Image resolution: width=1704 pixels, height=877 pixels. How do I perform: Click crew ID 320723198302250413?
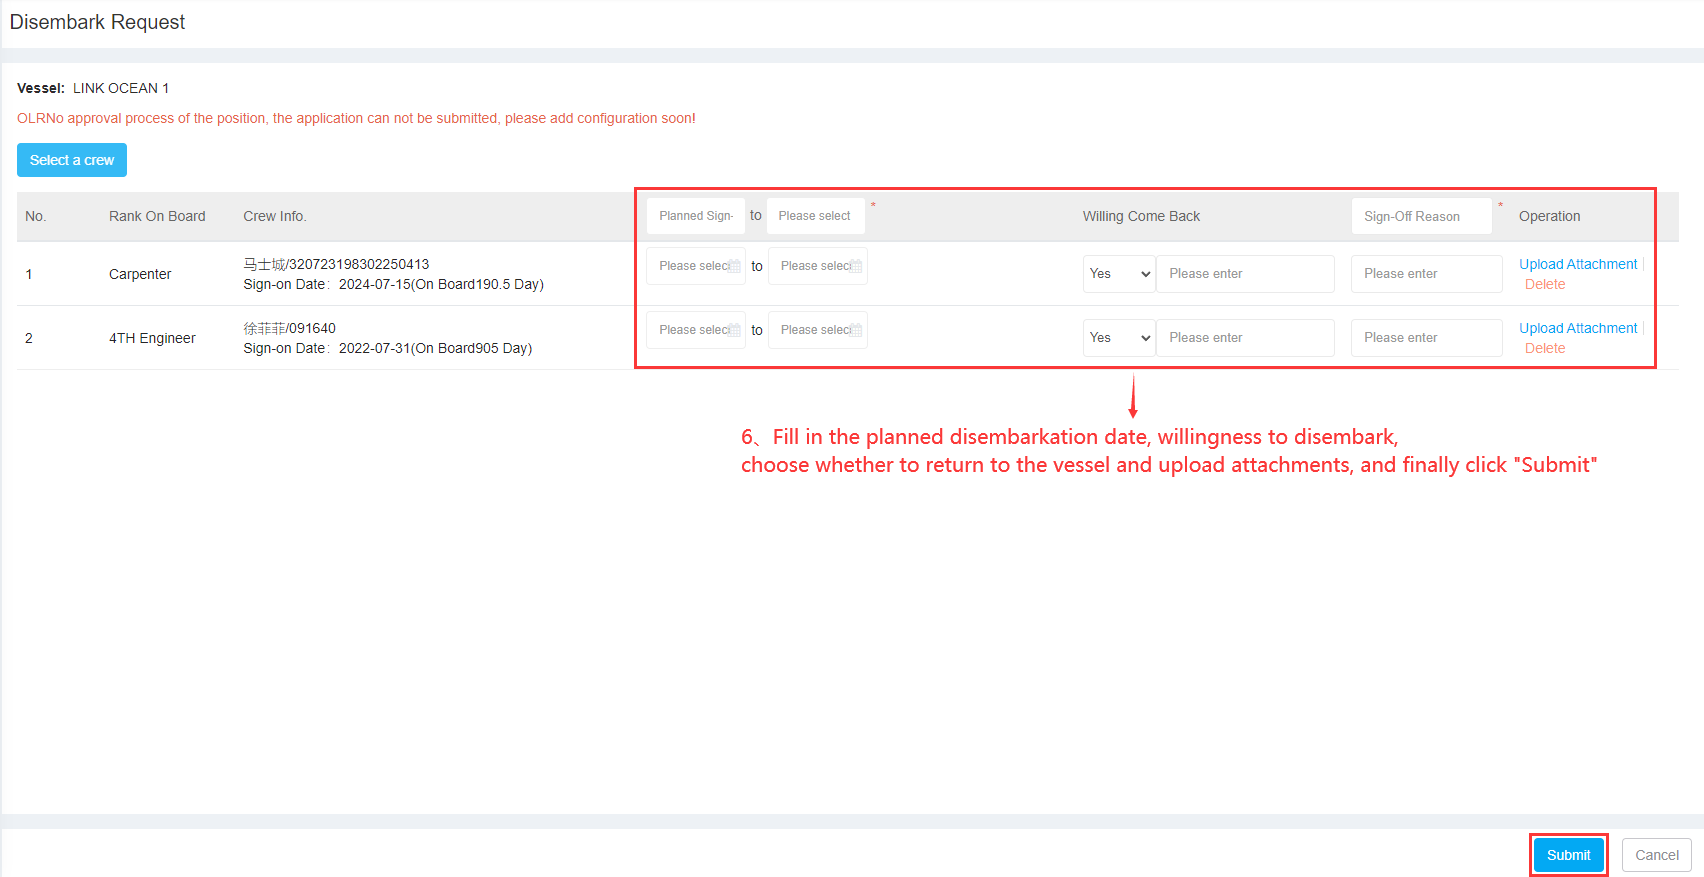pyautogui.click(x=359, y=264)
